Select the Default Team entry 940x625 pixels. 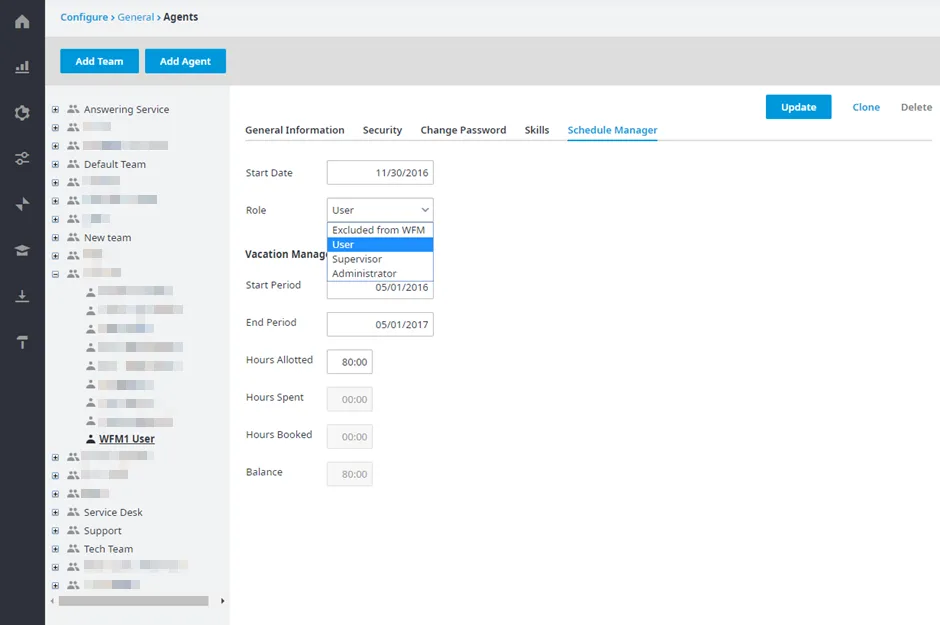[115, 164]
